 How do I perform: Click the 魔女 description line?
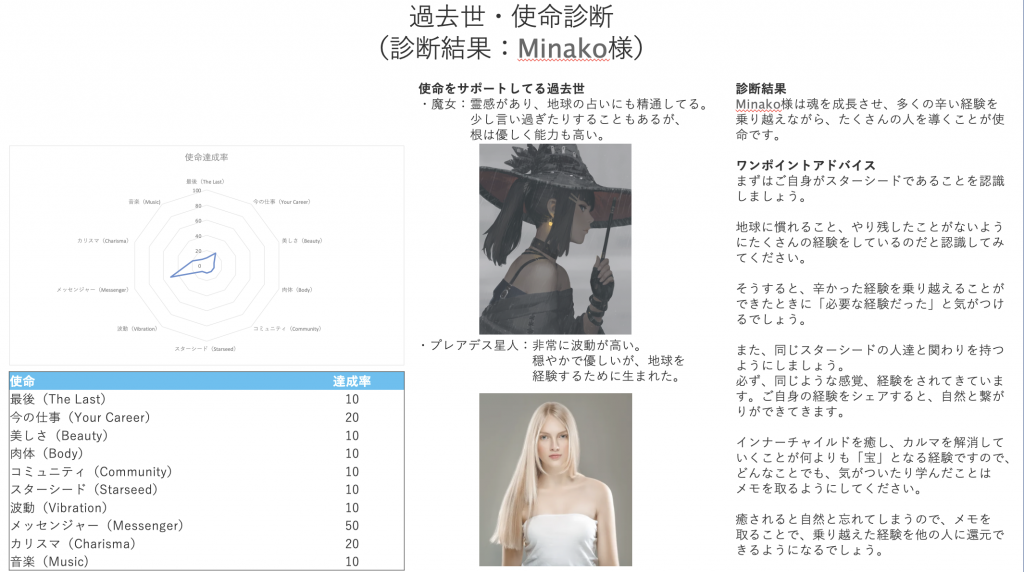pos(564,119)
